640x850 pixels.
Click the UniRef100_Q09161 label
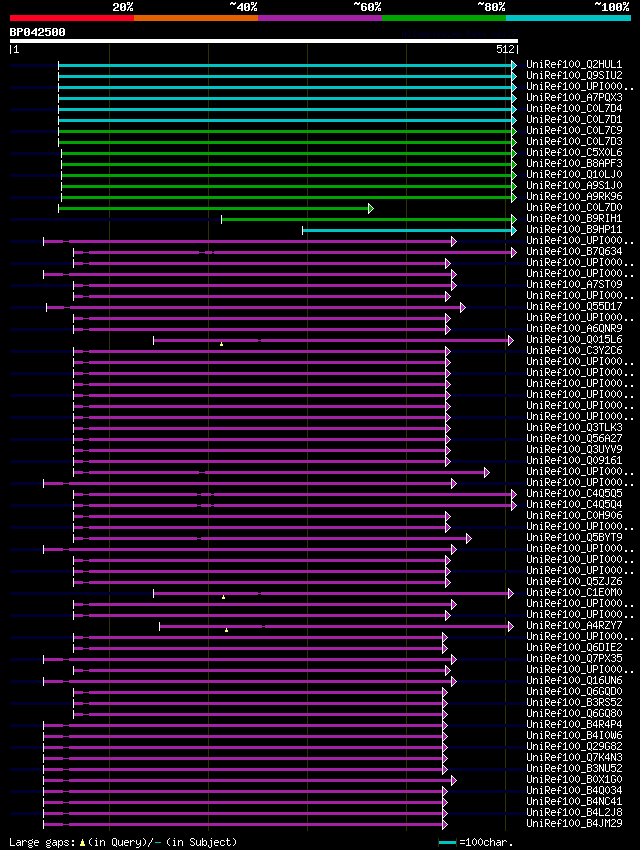click(574, 460)
